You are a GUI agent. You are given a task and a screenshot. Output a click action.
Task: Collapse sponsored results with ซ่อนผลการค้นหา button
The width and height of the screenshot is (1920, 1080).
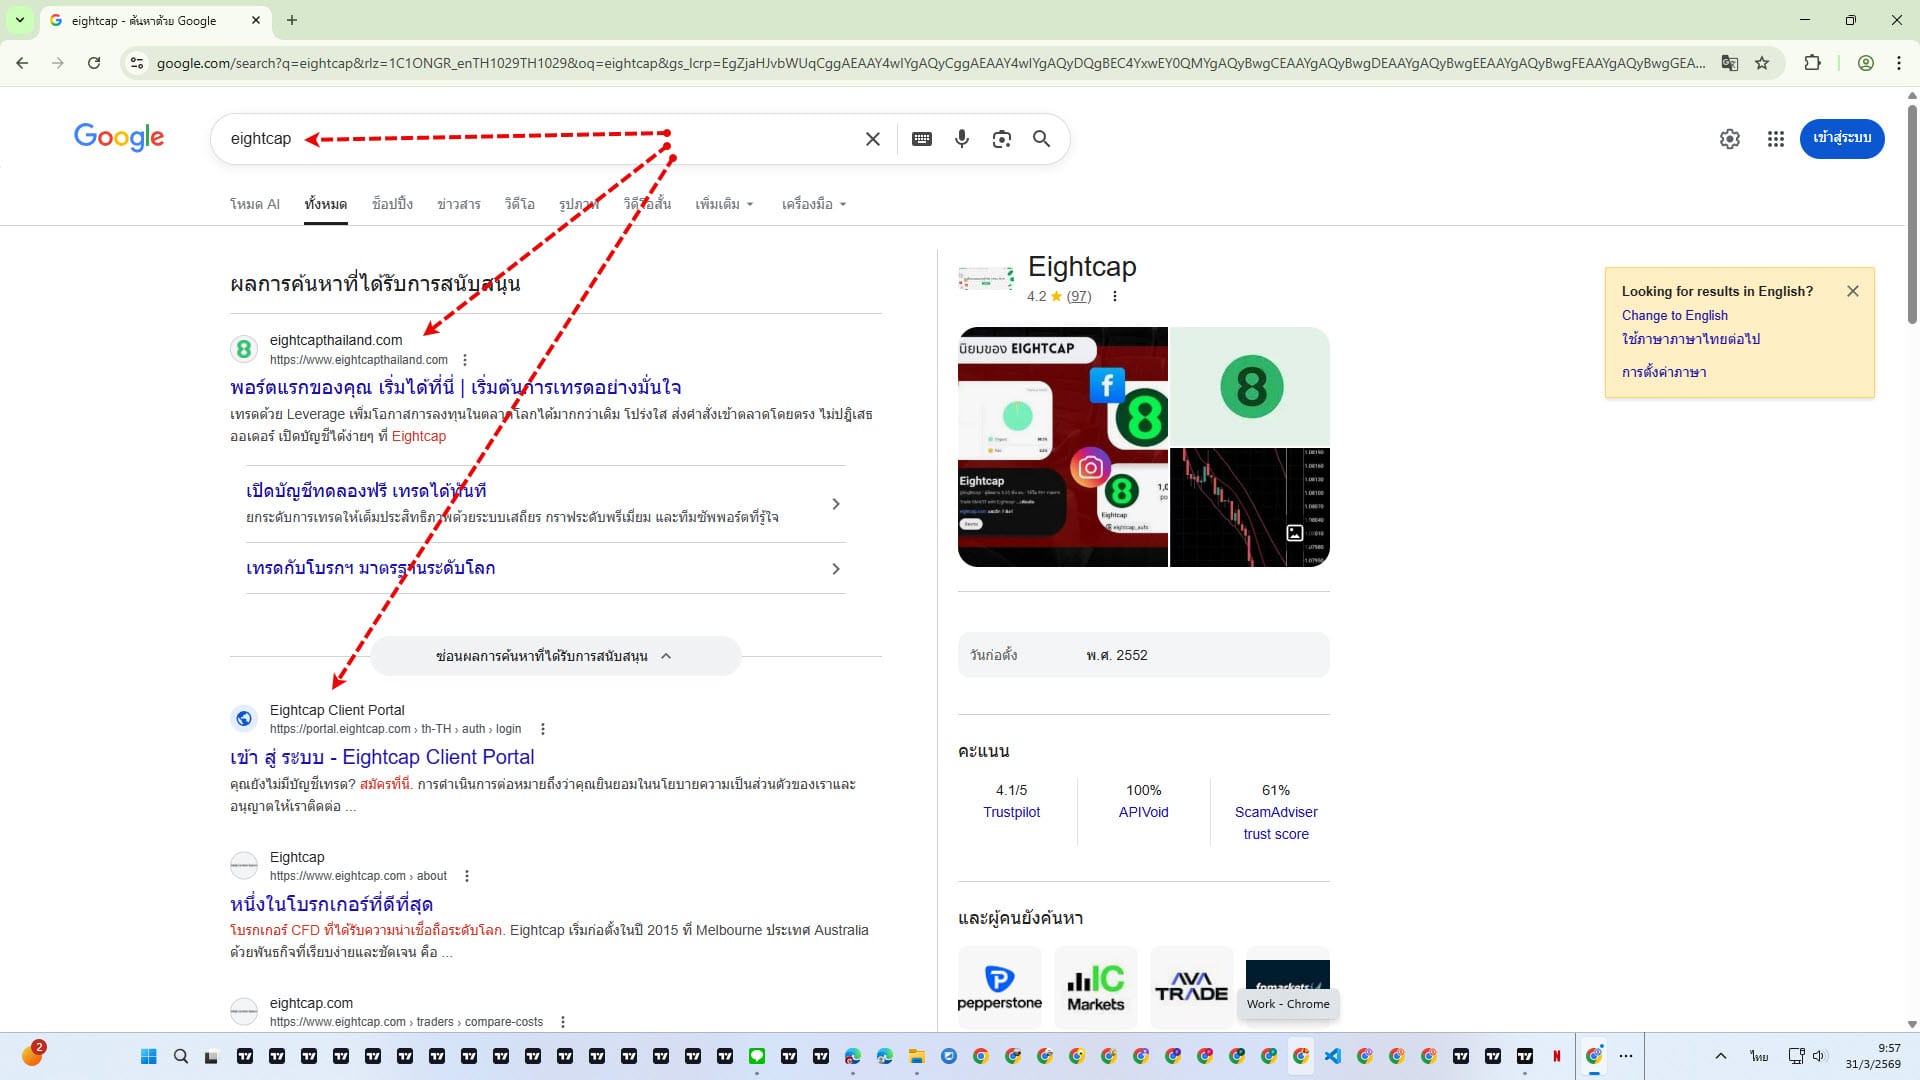tap(555, 656)
